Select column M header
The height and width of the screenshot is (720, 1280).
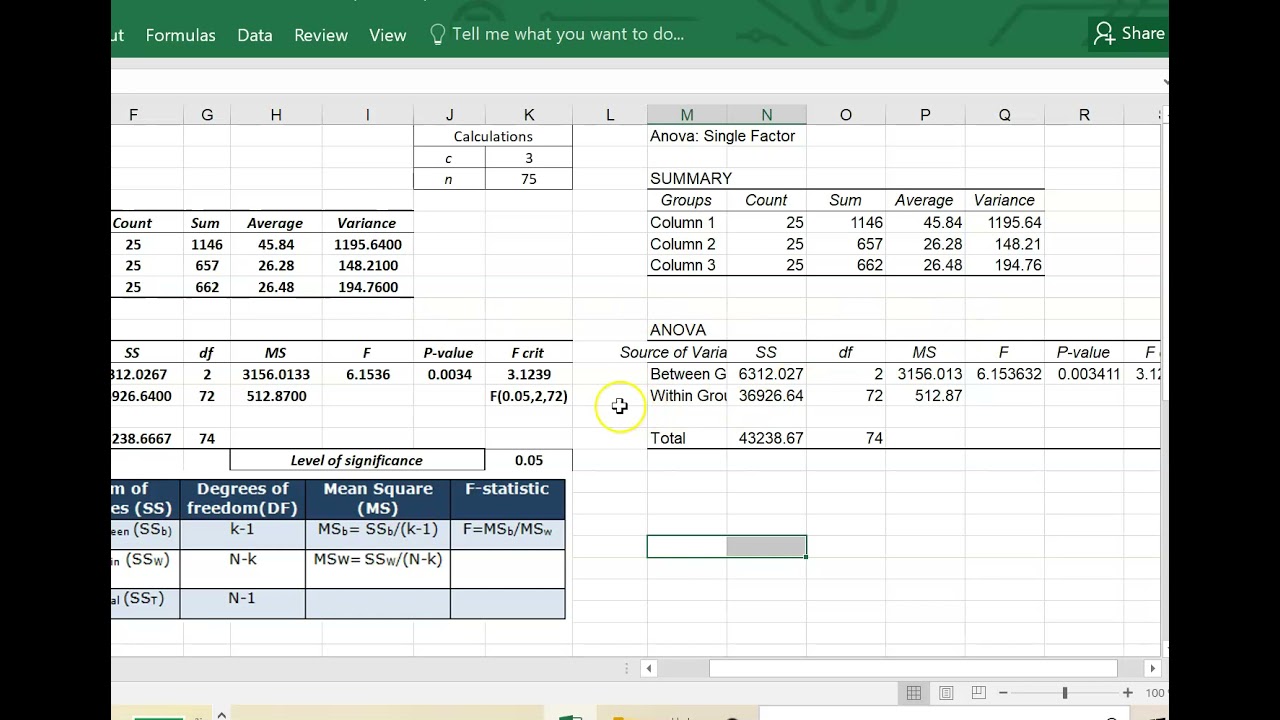point(687,115)
